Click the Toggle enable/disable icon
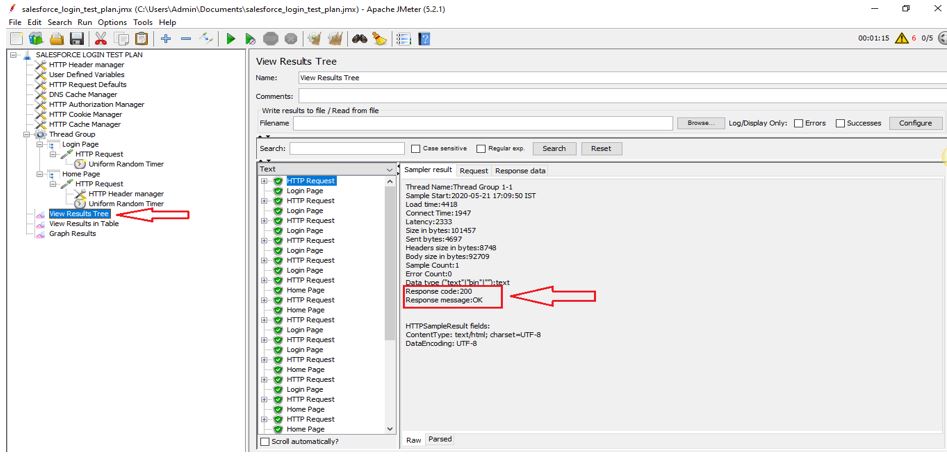947x456 pixels. (207, 39)
